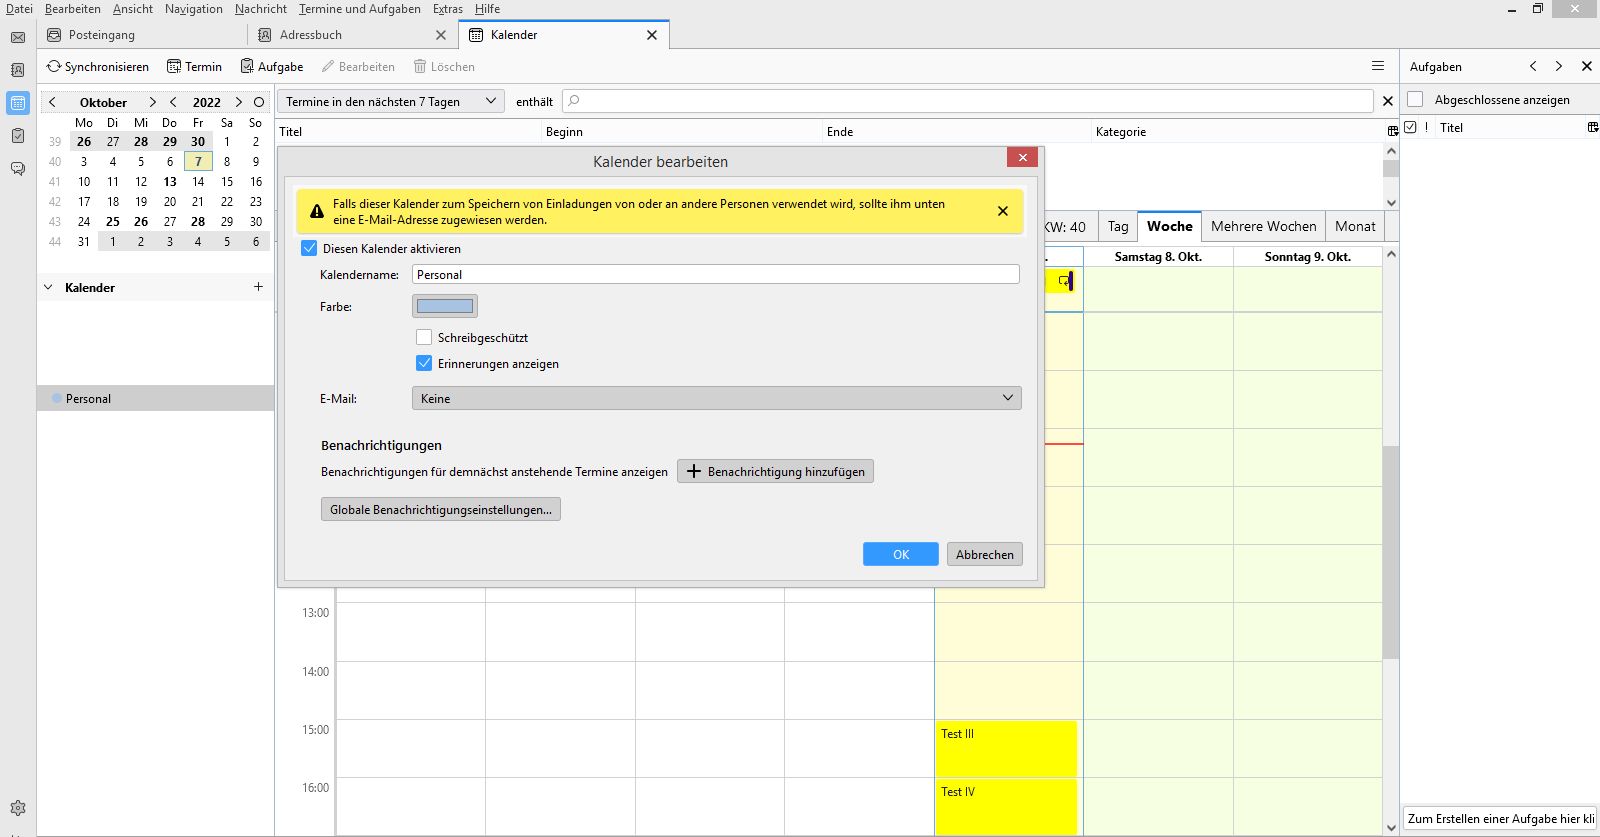Image resolution: width=1600 pixels, height=837 pixels.
Task: Collapse the Kalender list section
Action: point(48,287)
